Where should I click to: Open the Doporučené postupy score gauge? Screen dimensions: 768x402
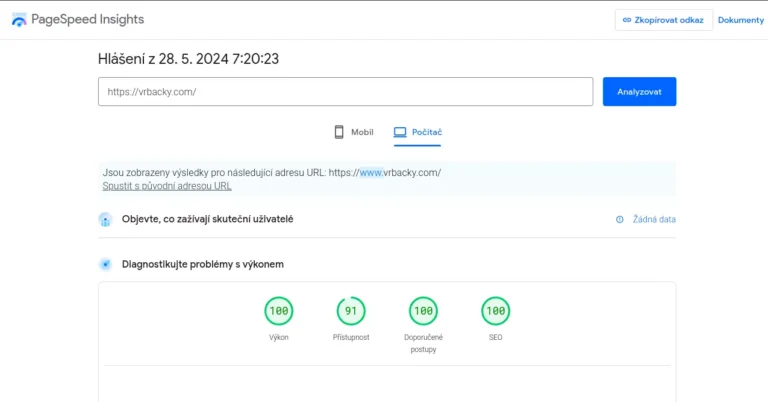pyautogui.click(x=423, y=311)
